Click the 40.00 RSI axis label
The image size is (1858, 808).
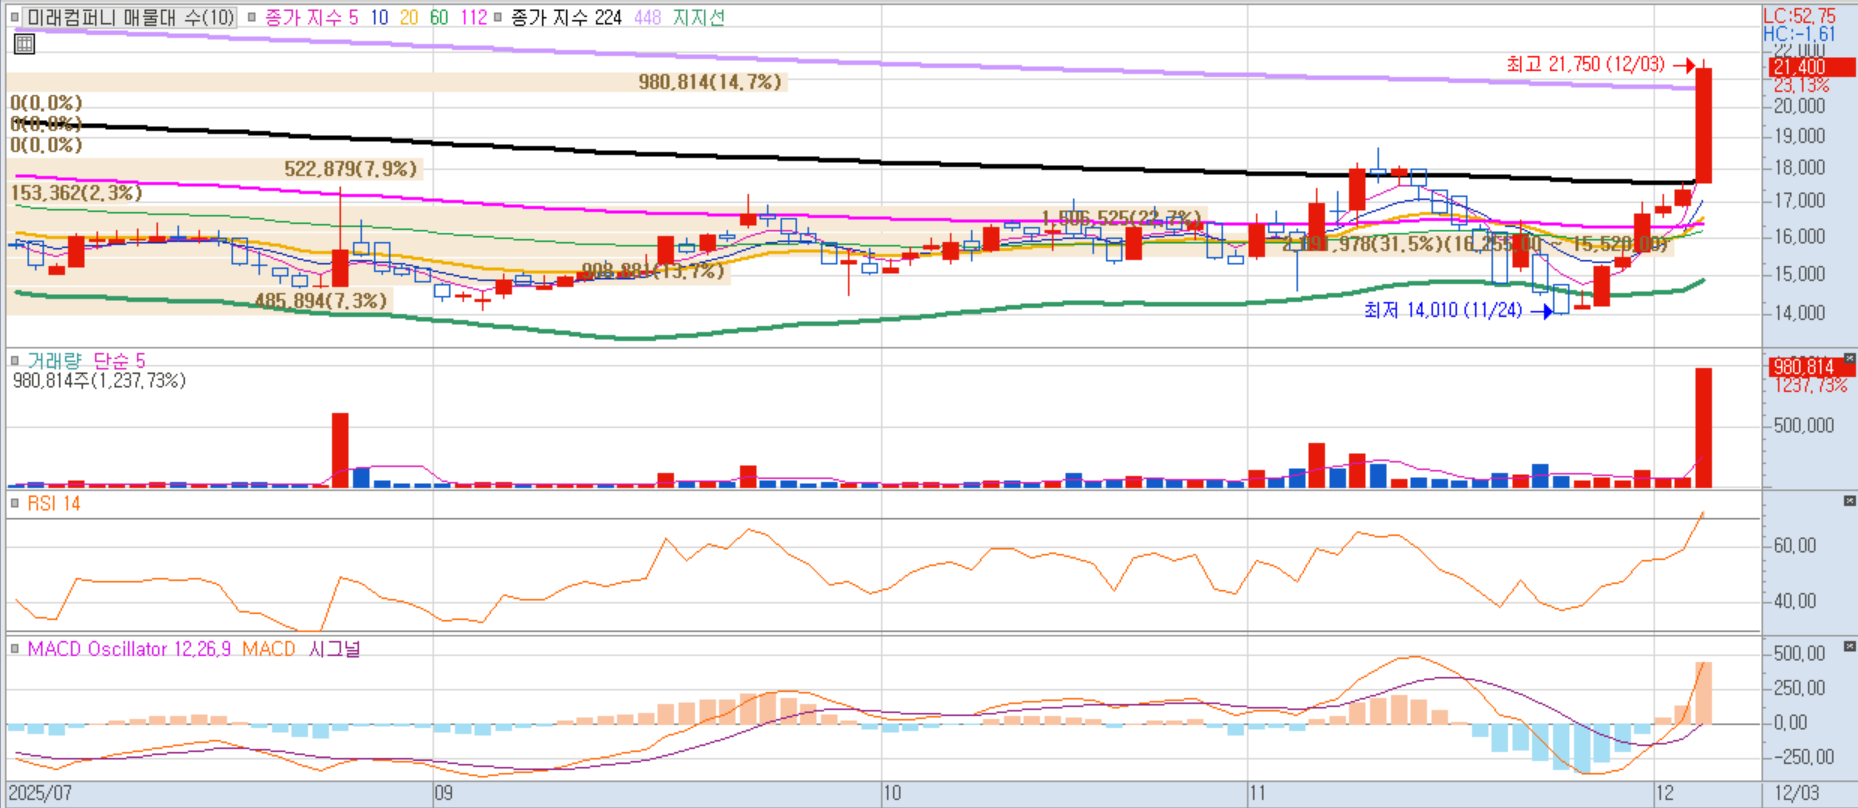(1795, 601)
